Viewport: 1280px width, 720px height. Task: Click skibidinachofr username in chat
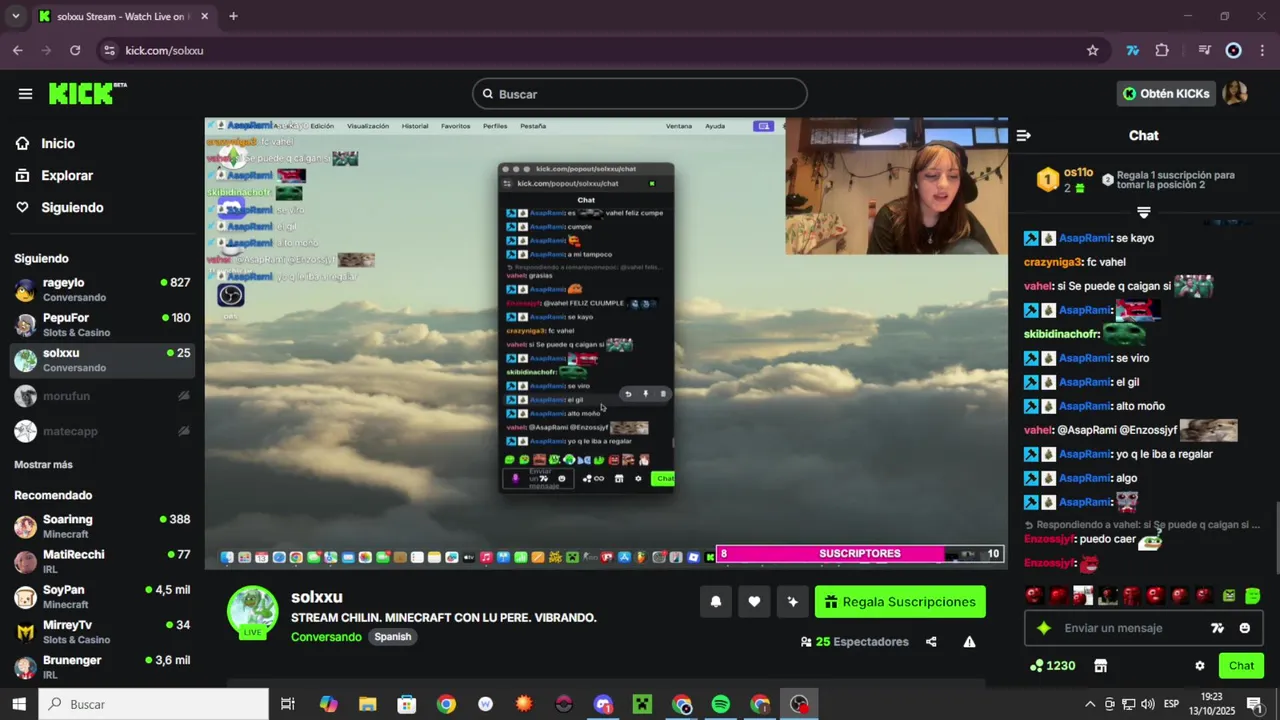1061,334
